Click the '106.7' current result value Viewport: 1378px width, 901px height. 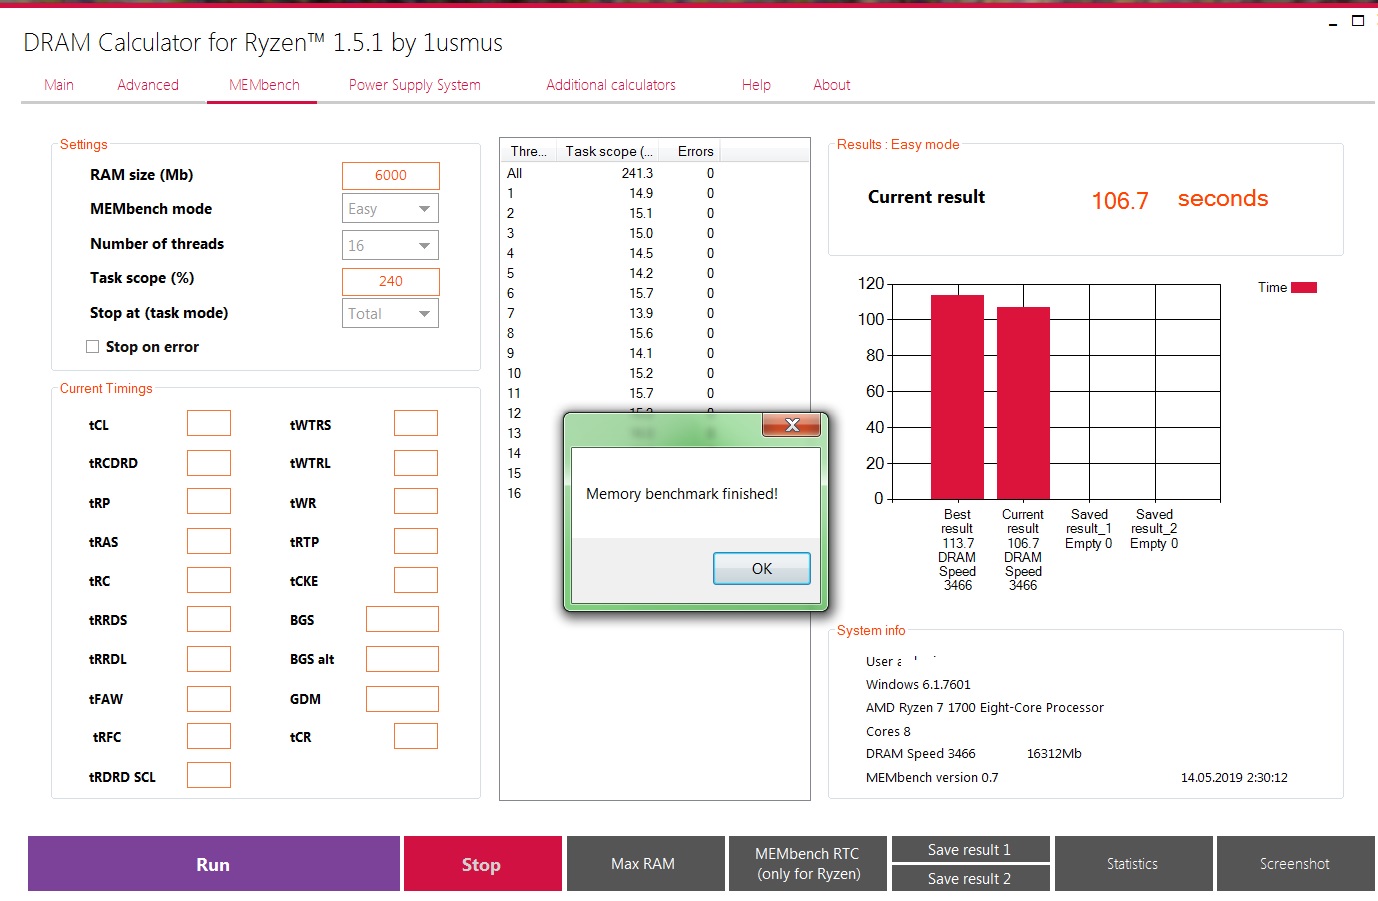click(x=1120, y=201)
